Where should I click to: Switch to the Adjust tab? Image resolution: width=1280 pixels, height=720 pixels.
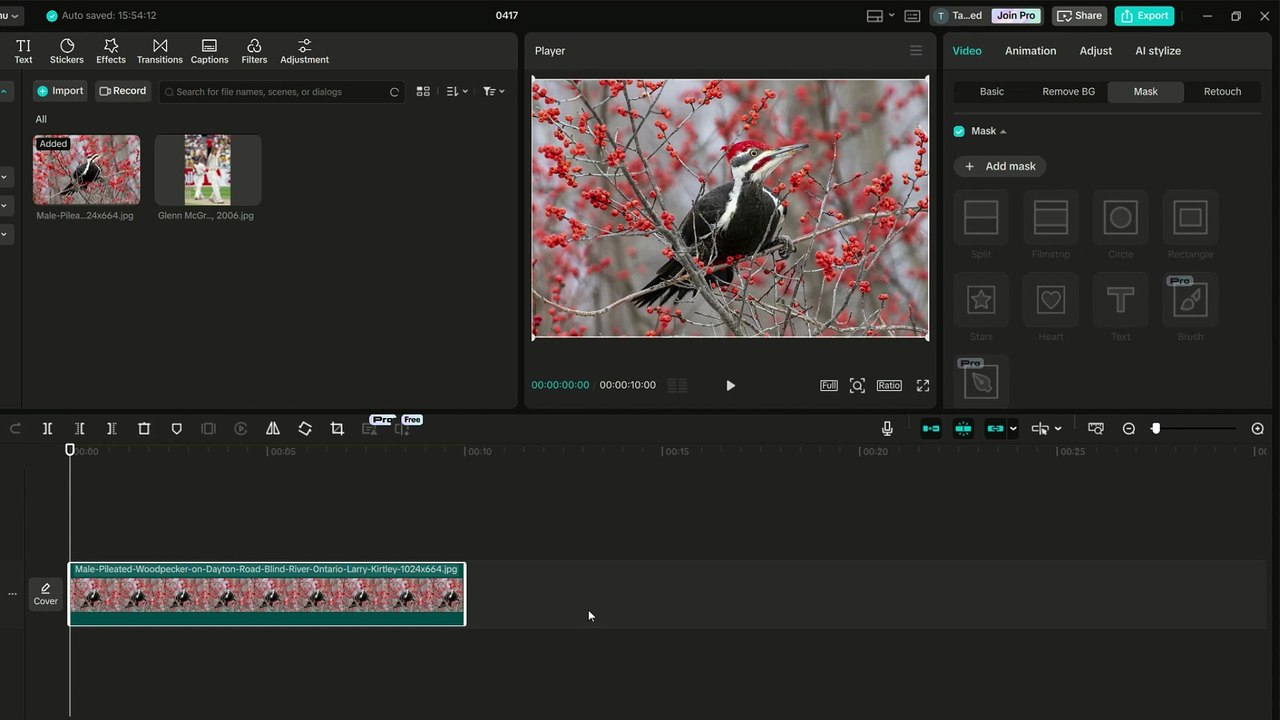[x=1095, y=50]
